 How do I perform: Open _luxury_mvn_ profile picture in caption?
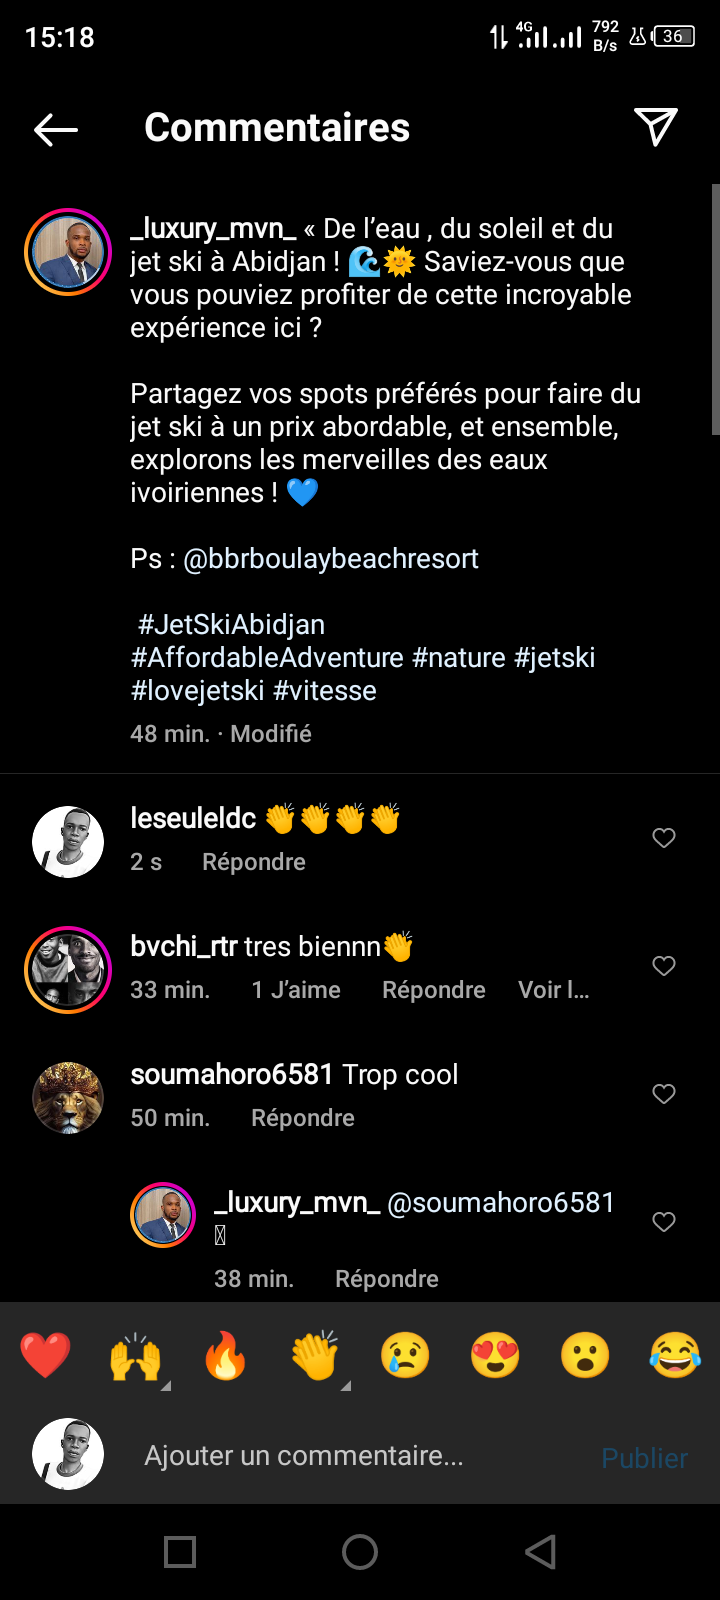[x=68, y=252]
